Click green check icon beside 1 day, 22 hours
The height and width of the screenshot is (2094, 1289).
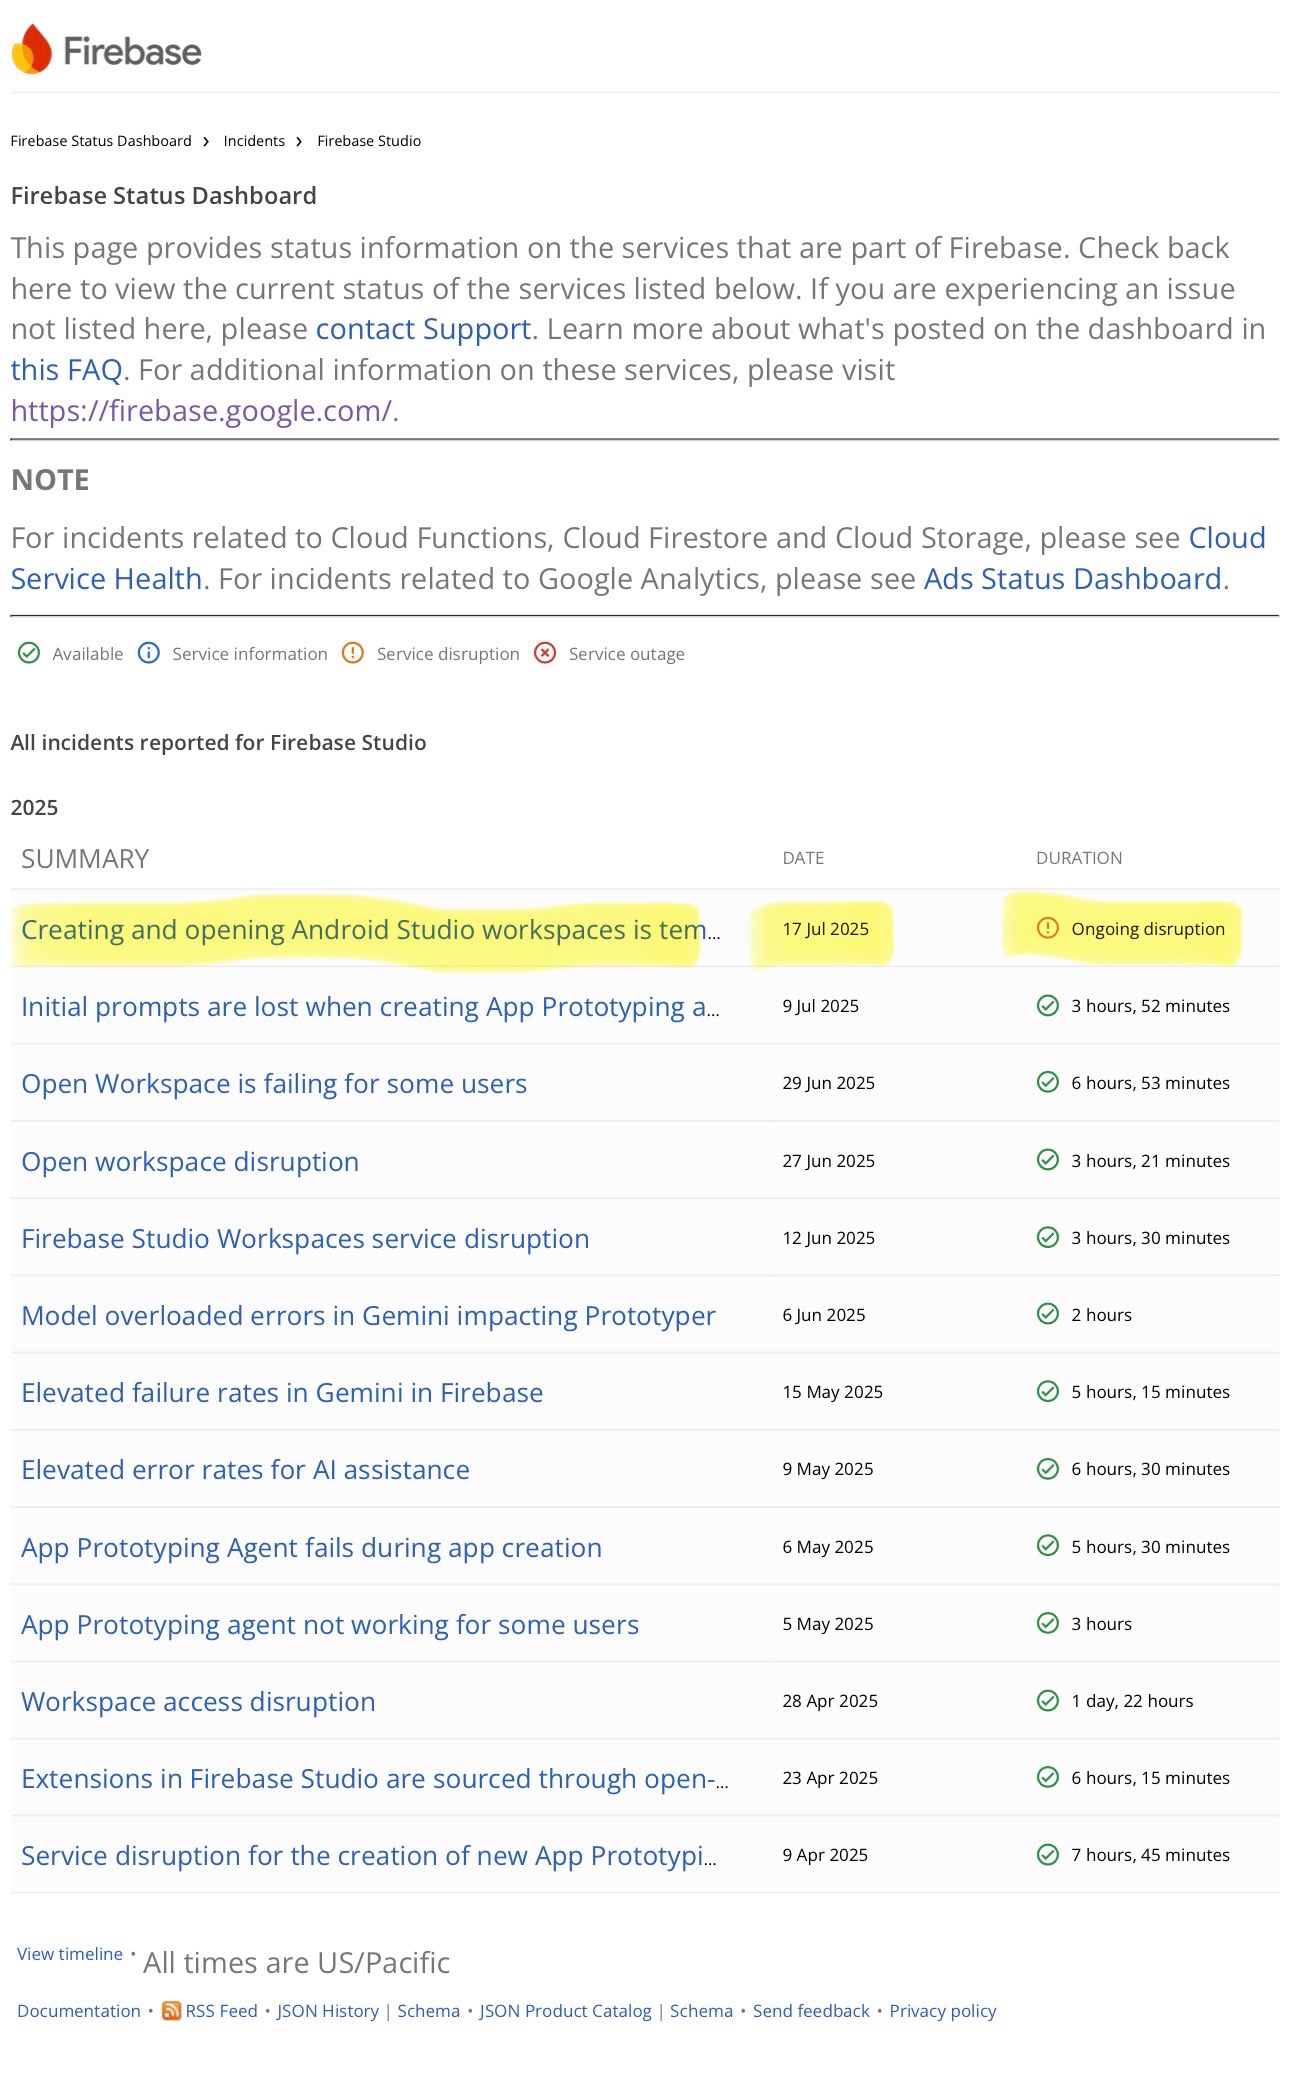click(x=1047, y=1700)
